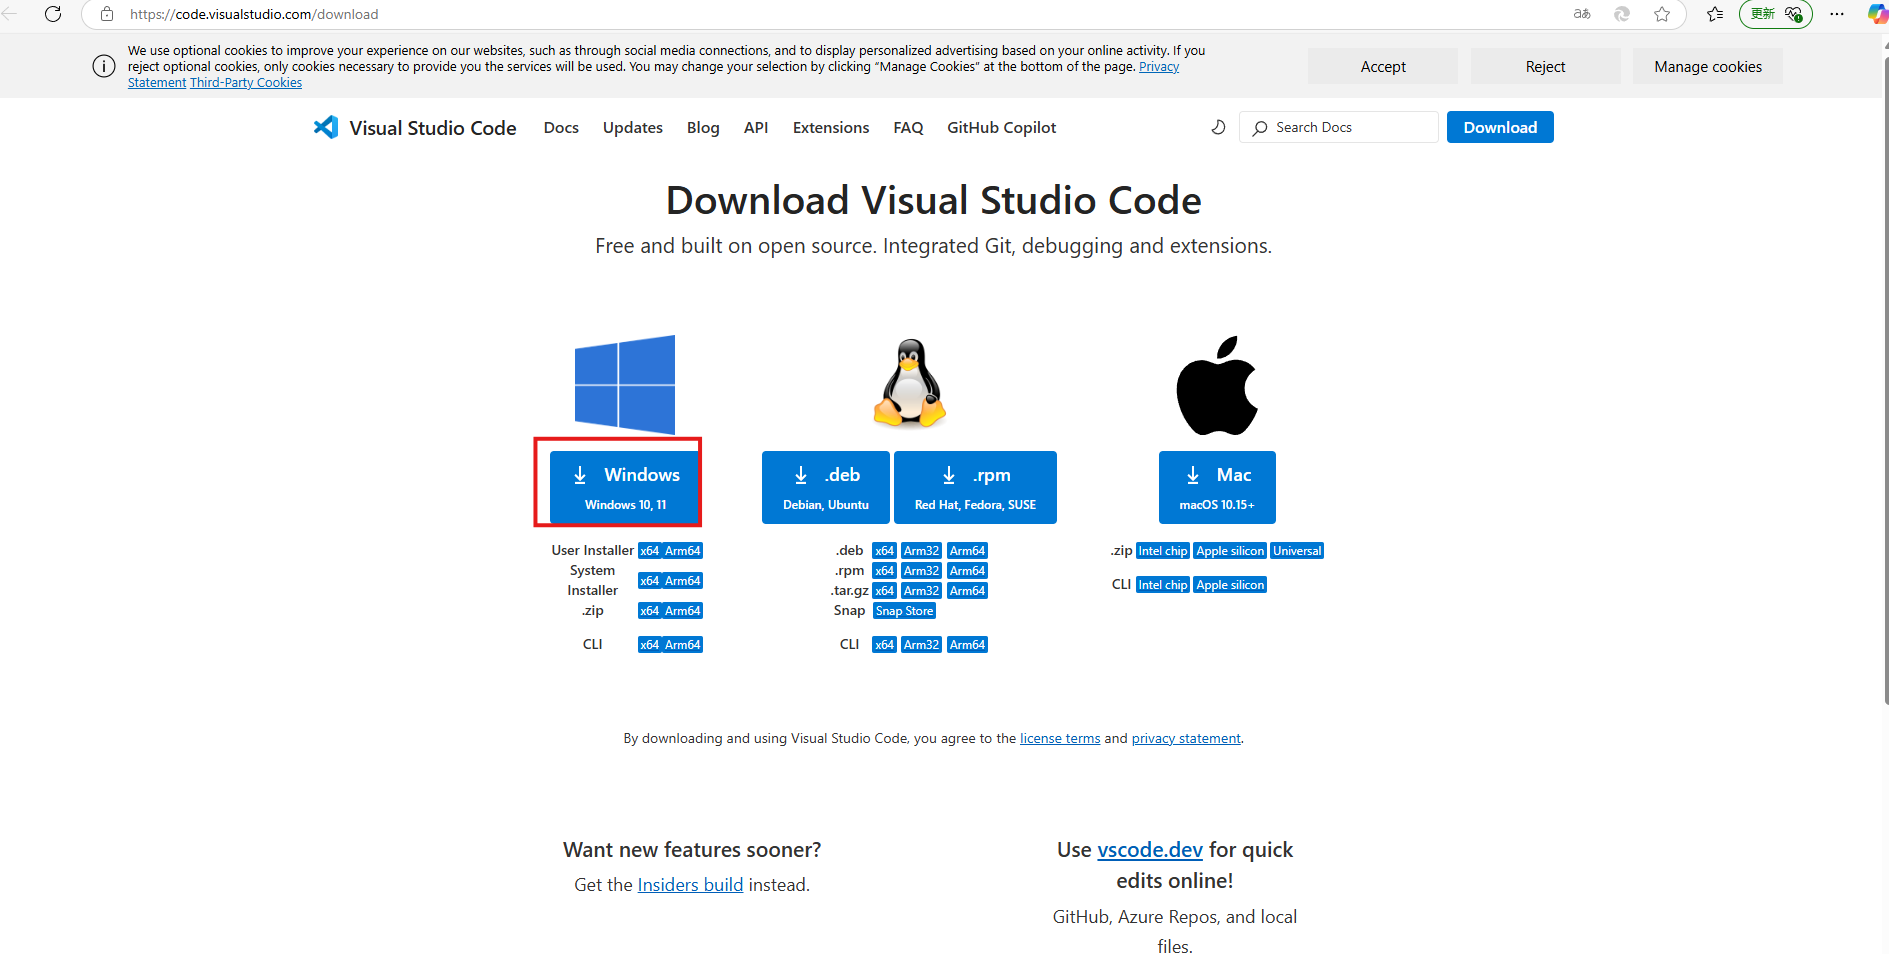Select Mac CLI Apple silicon link
The height and width of the screenshot is (954, 1889).
coord(1230,585)
